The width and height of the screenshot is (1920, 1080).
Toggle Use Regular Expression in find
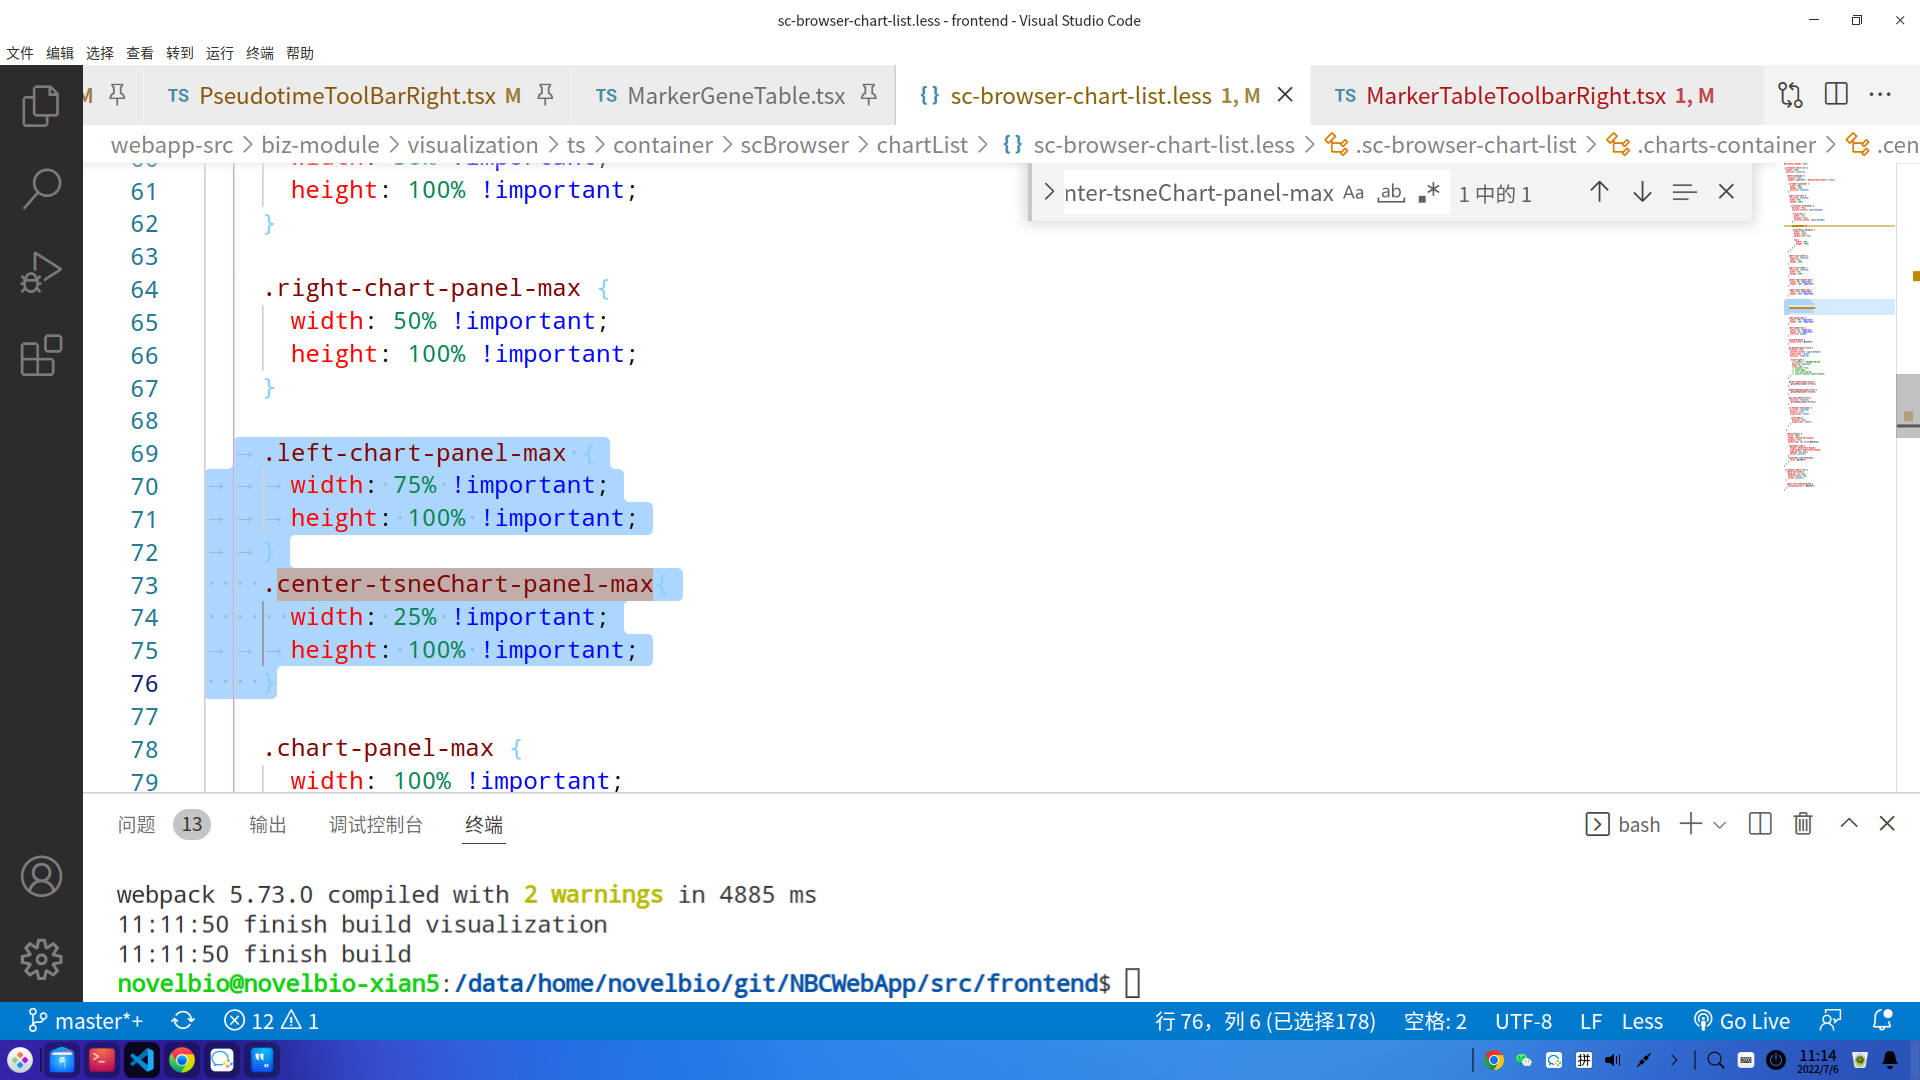(1429, 193)
